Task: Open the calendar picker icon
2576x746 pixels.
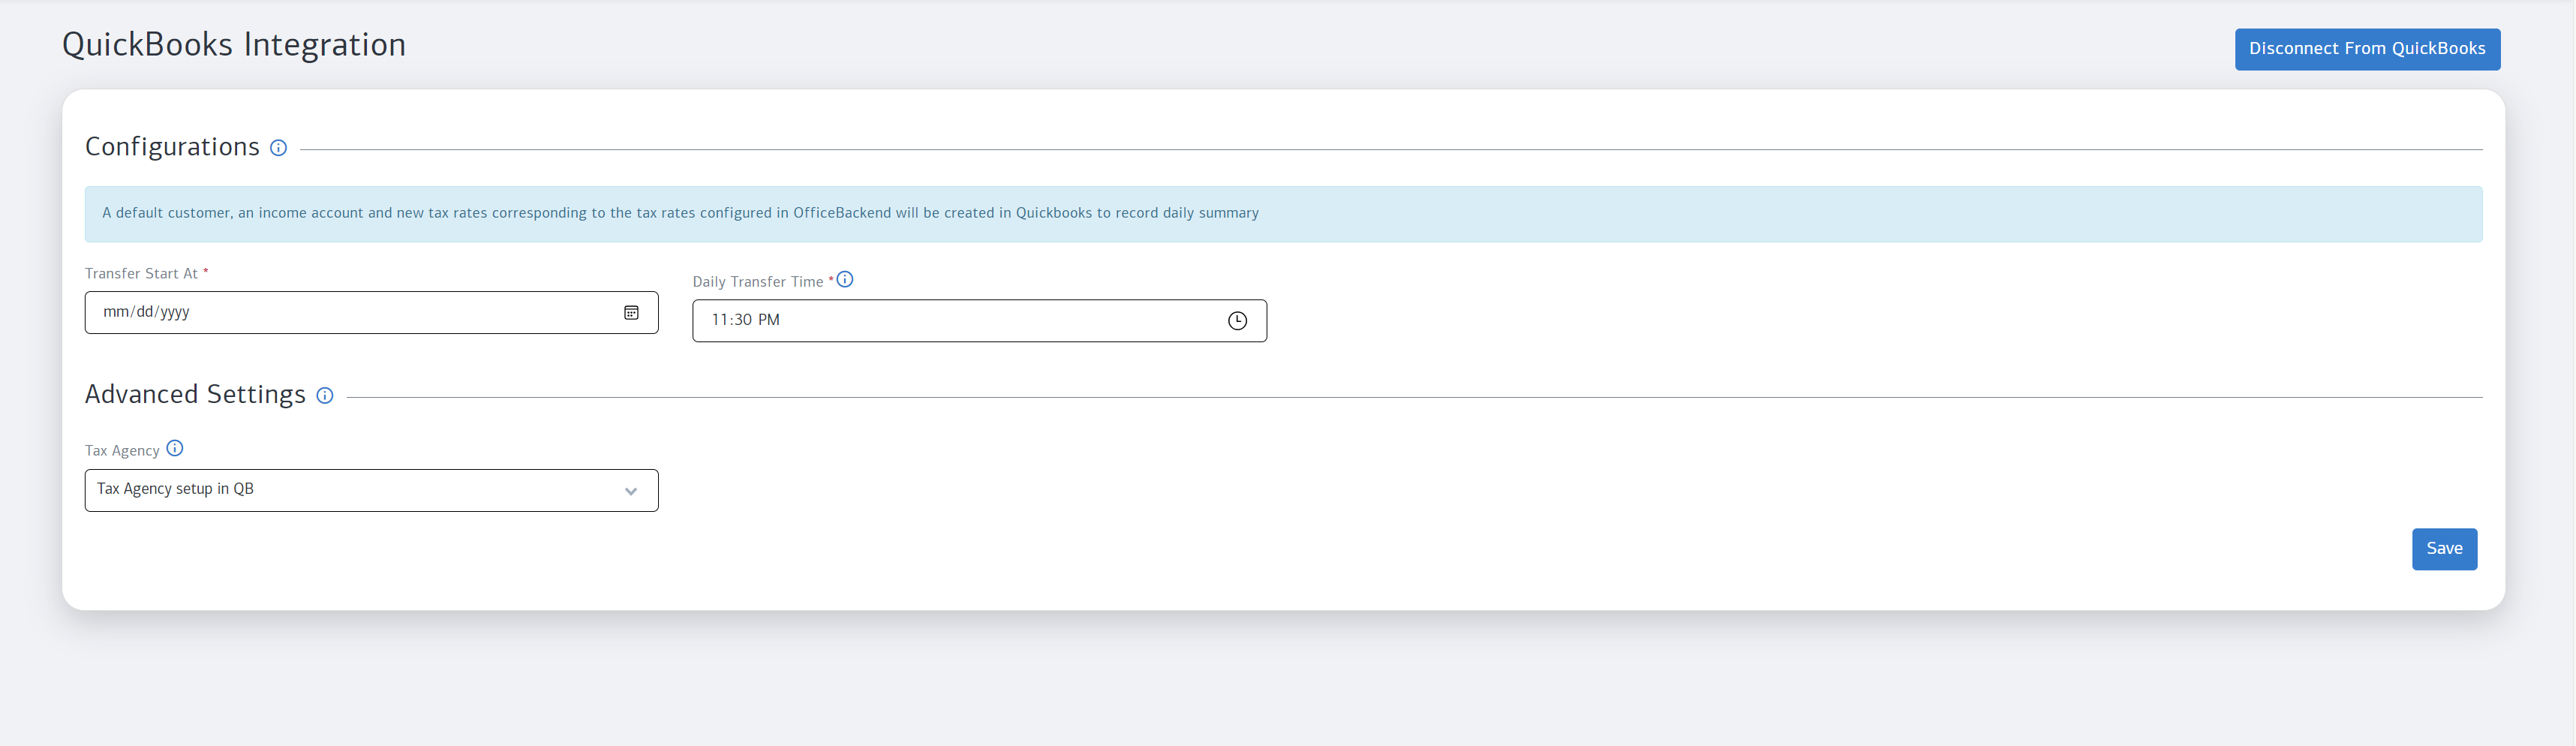Action: click(631, 313)
